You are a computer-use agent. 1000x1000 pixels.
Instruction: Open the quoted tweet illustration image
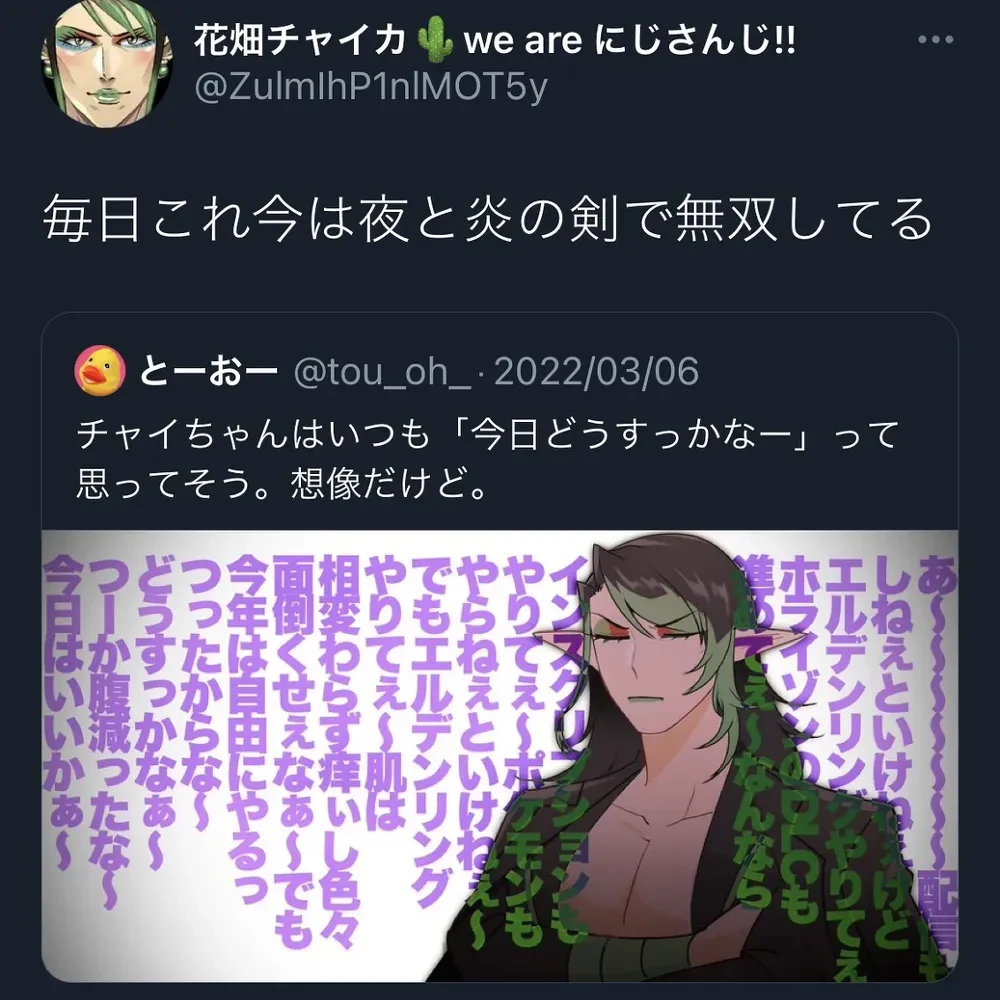(500, 756)
